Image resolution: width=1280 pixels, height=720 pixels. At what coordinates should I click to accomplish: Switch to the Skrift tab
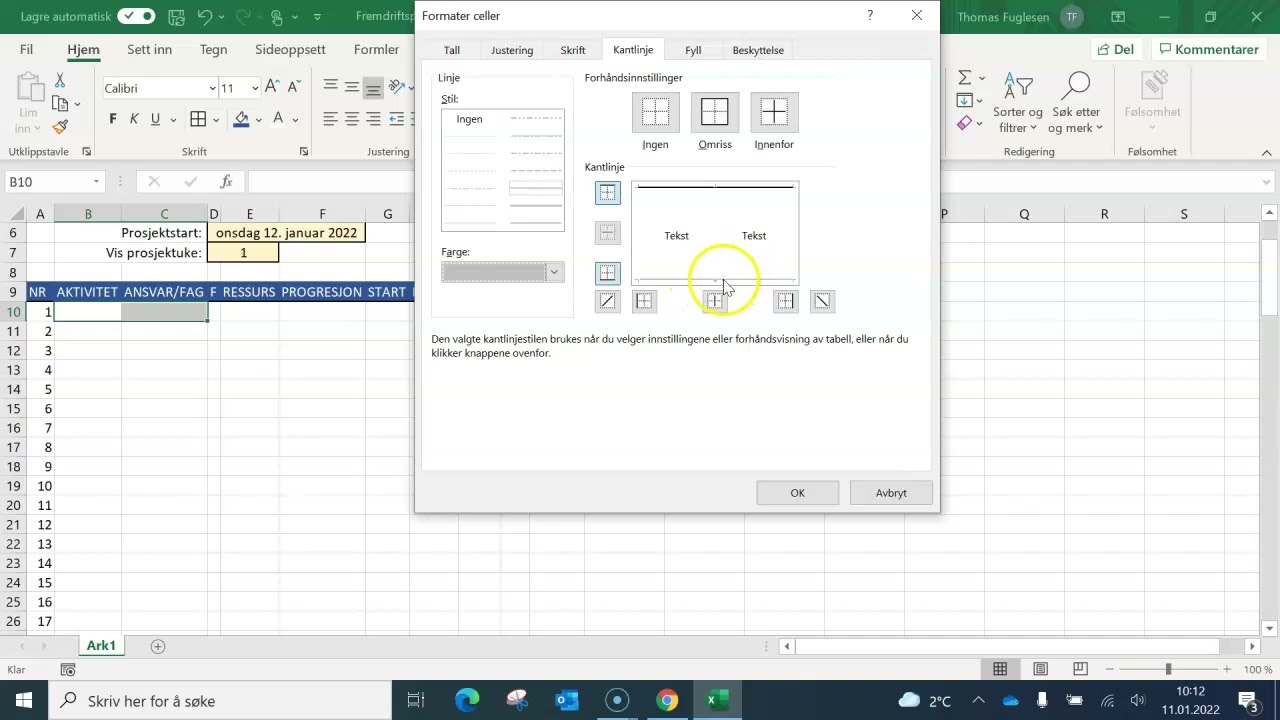point(573,50)
